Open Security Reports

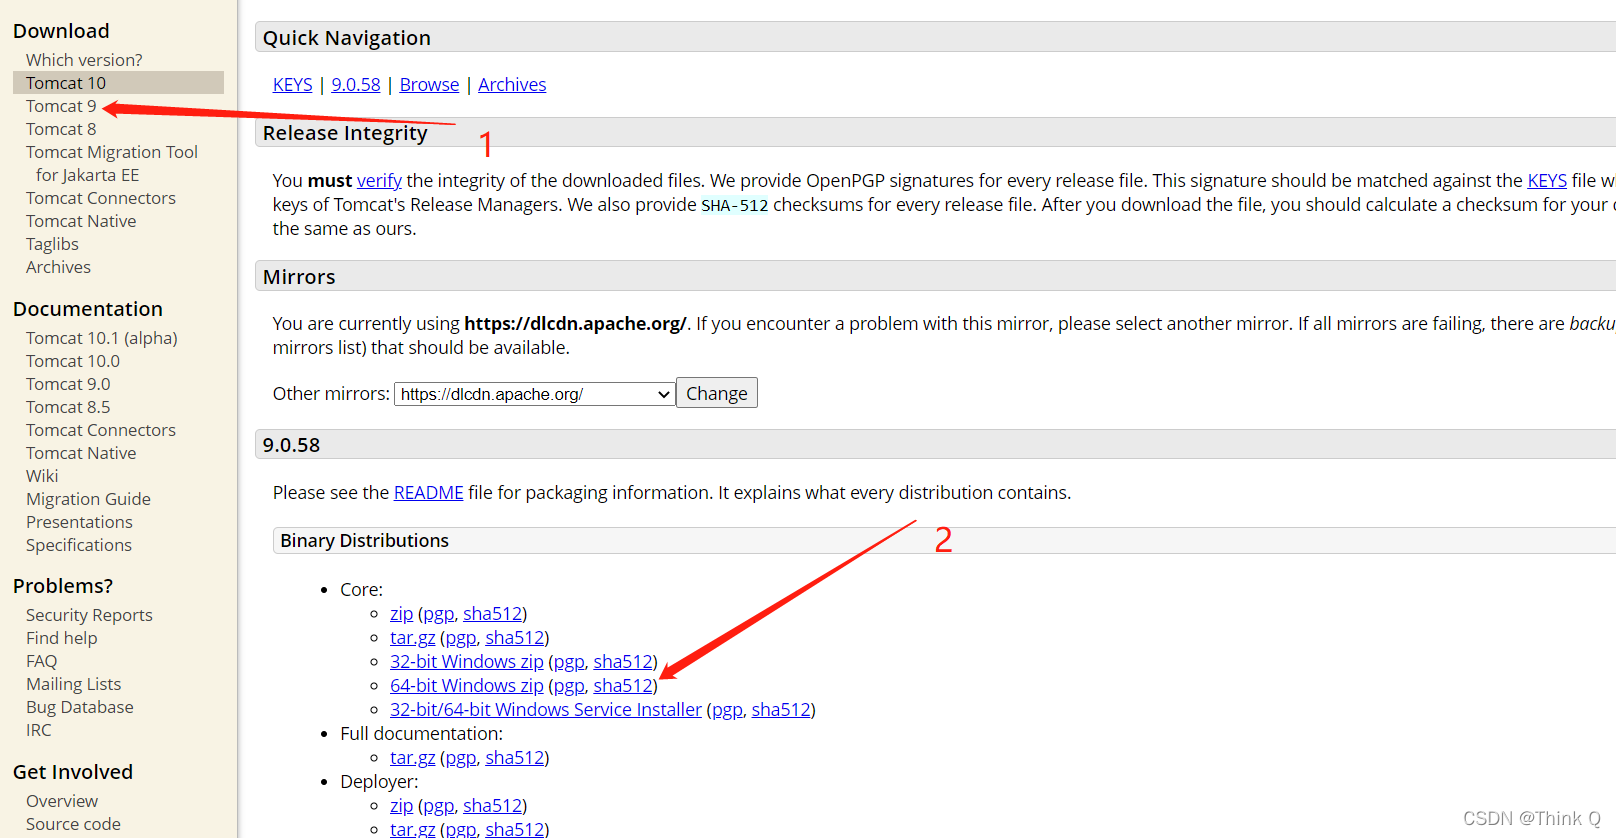click(89, 615)
